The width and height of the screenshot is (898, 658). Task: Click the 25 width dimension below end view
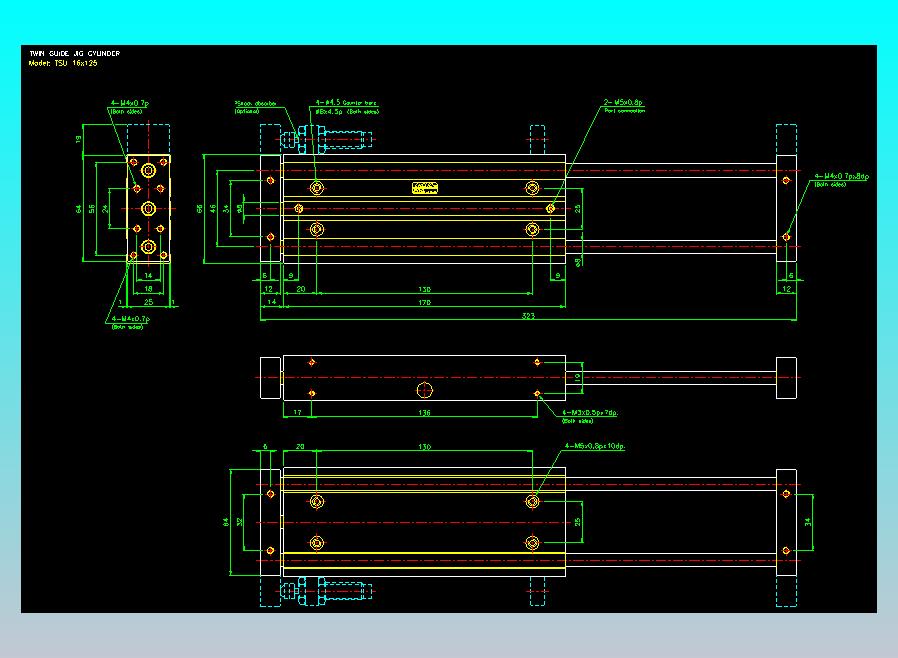148,302
